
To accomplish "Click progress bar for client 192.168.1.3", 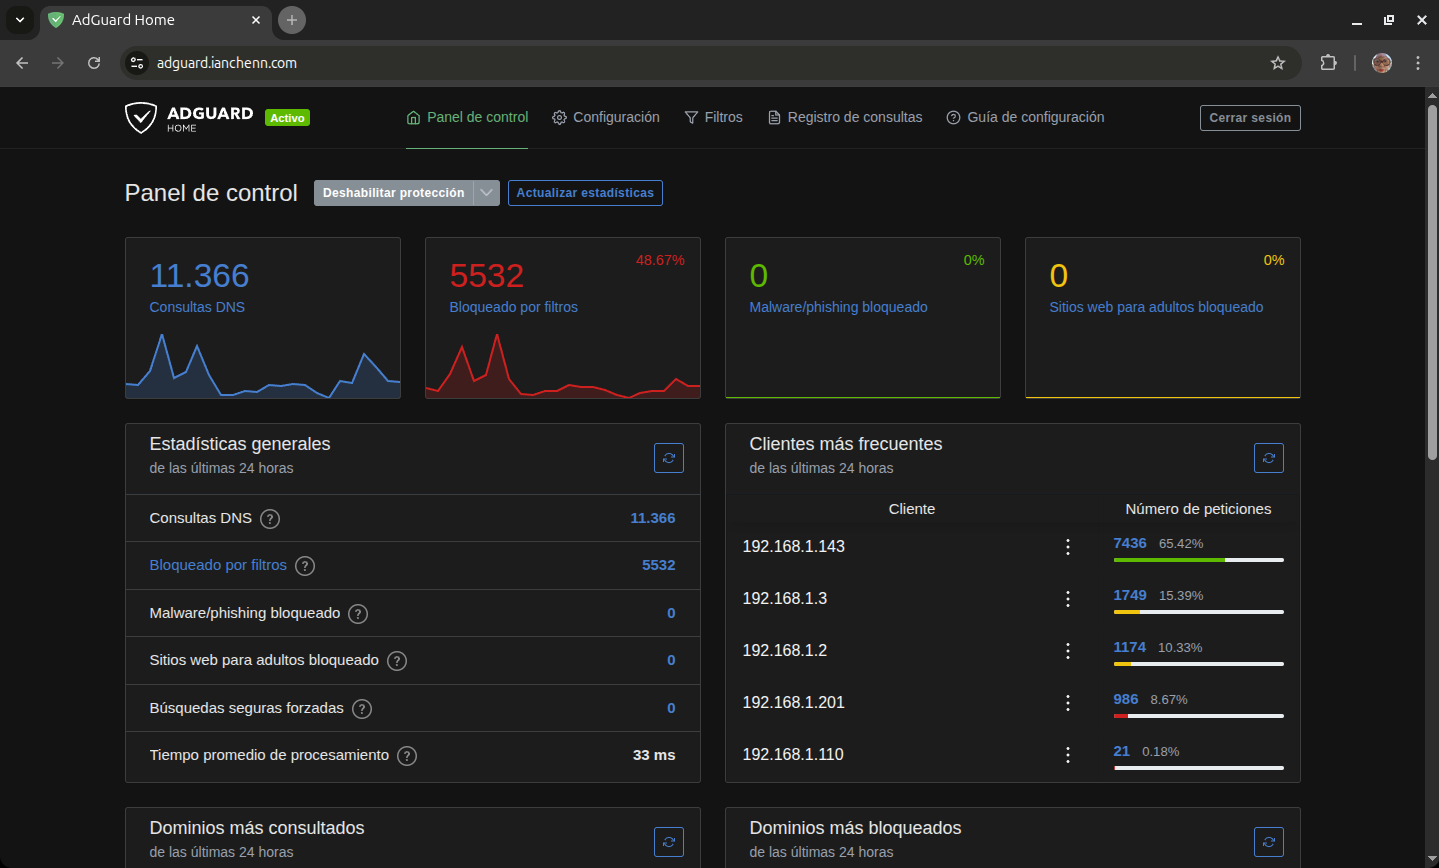I will (x=1198, y=612).
